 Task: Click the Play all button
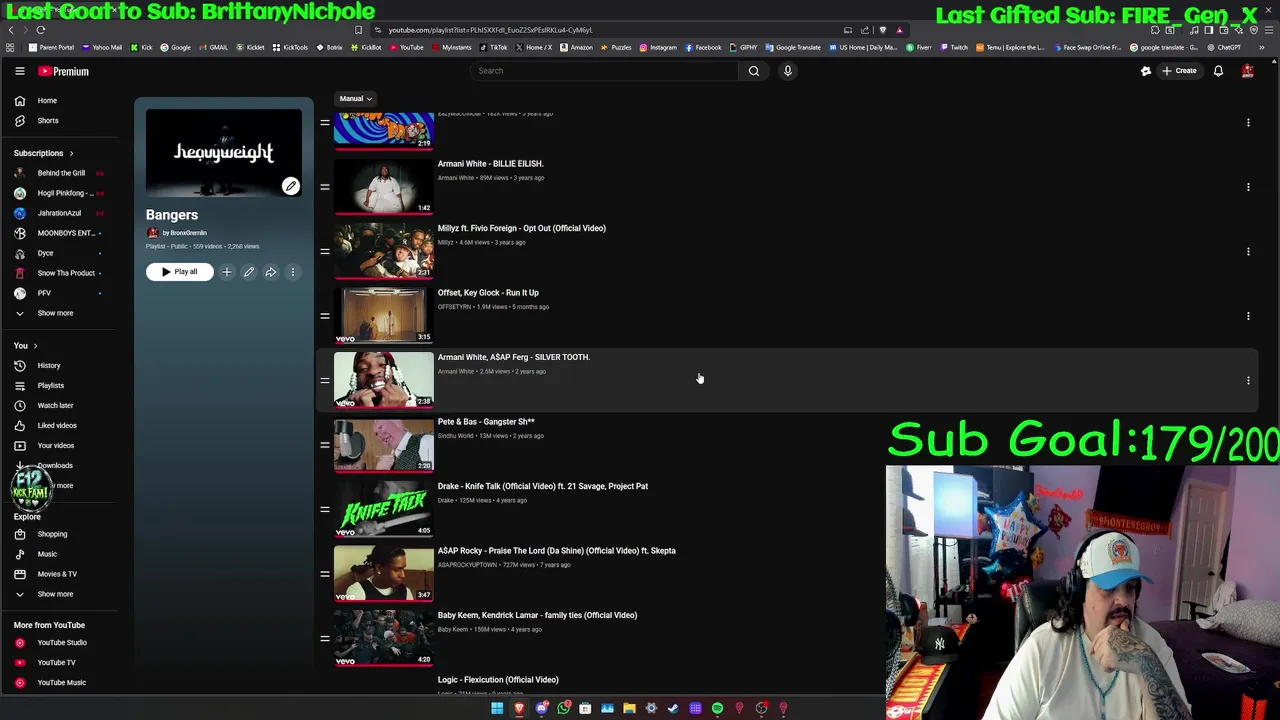[180, 272]
